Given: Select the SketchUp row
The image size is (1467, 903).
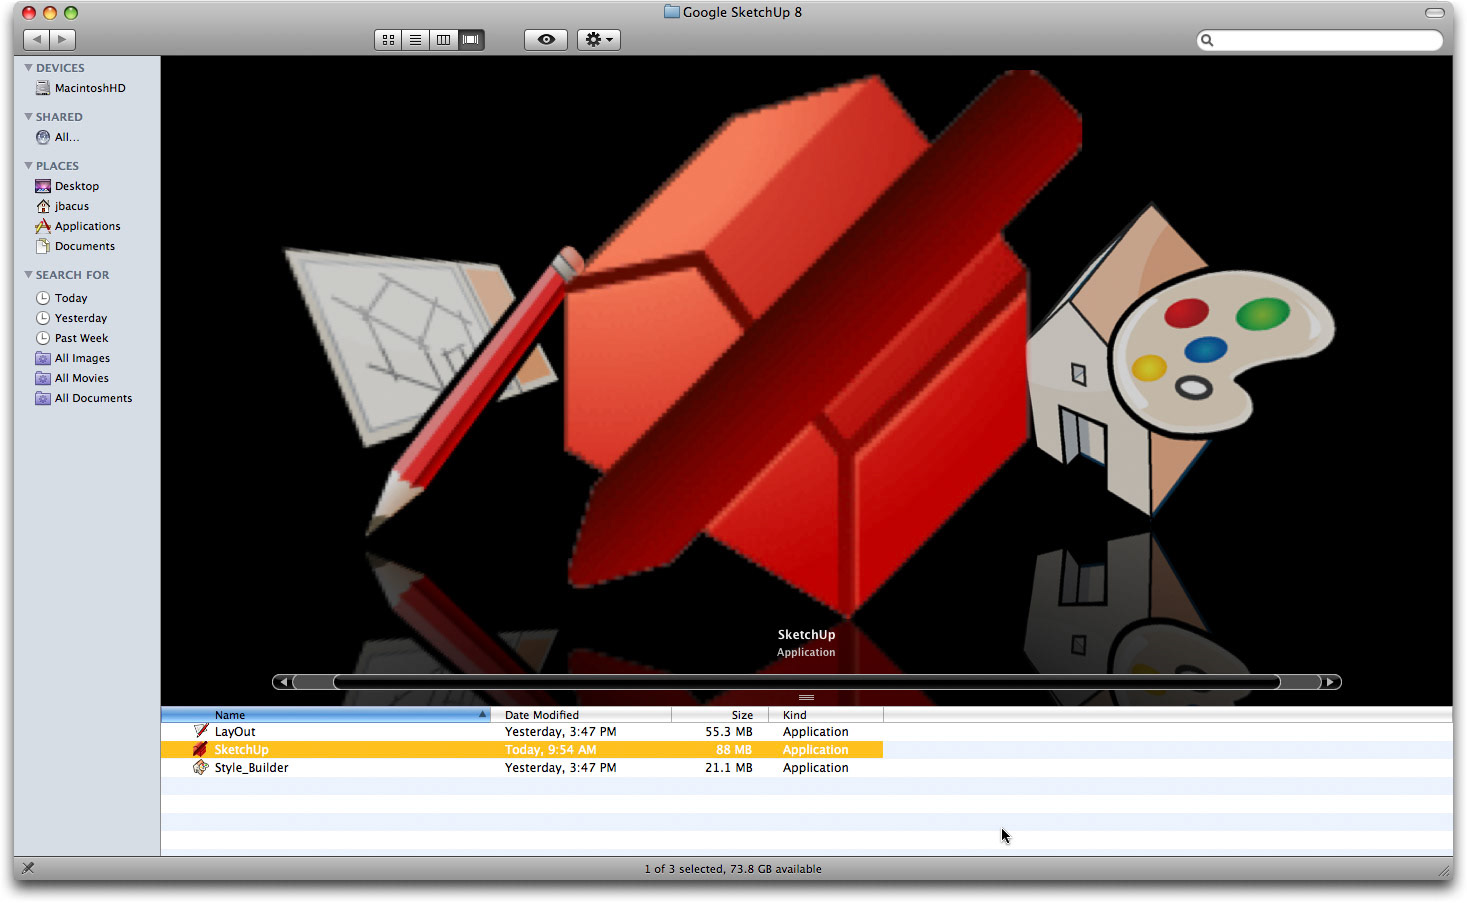Looking at the screenshot, I should point(522,750).
